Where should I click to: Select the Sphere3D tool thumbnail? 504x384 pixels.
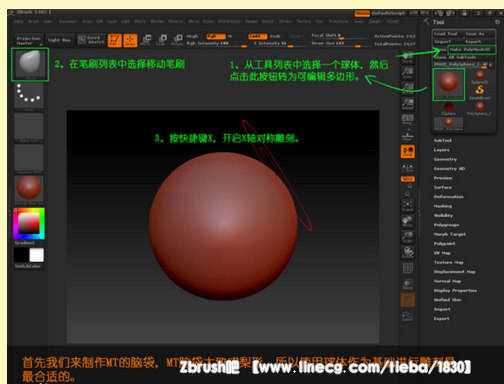click(480, 77)
